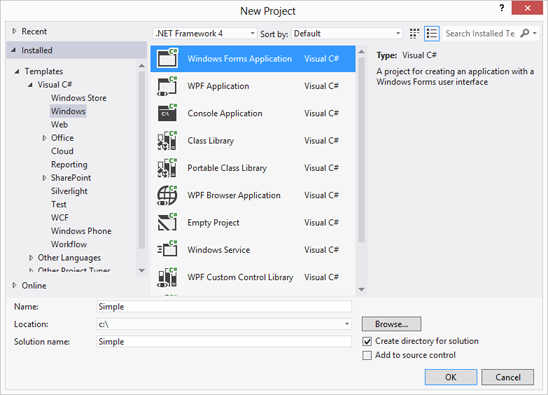
Task: Expand the Other Languages tree node
Action: 31,258
